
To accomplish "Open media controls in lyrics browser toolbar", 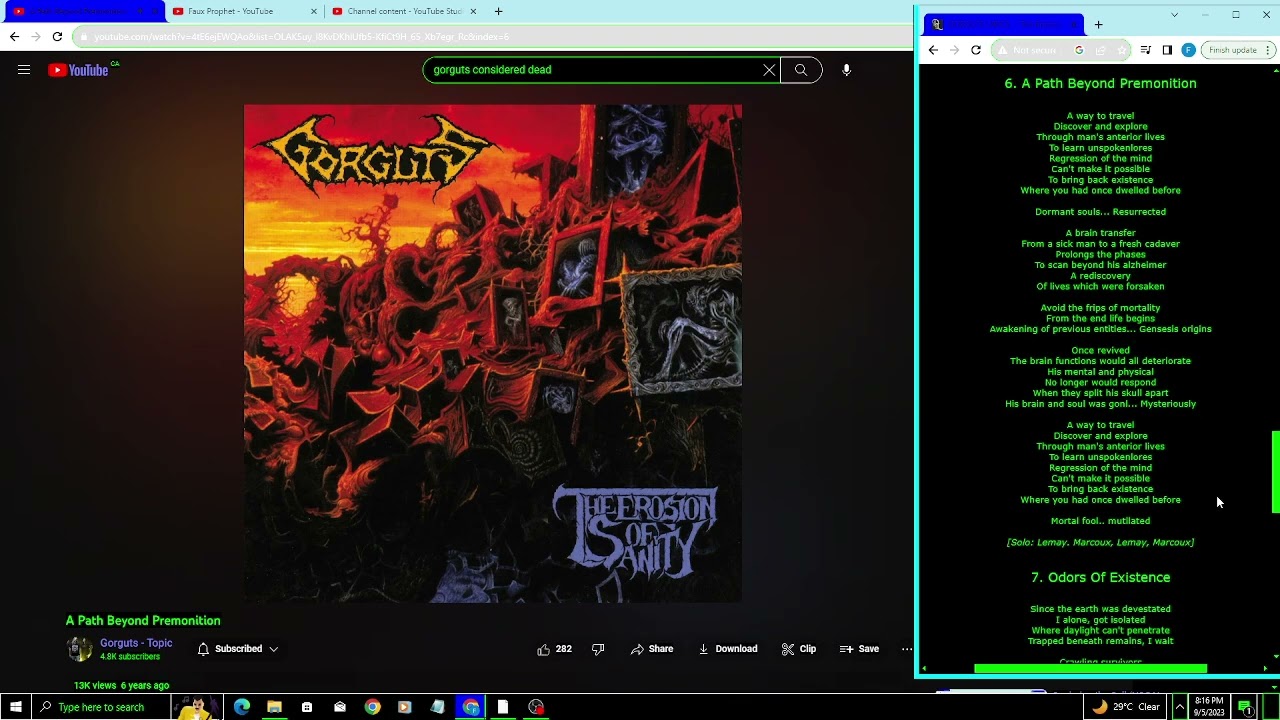I will (1146, 50).
